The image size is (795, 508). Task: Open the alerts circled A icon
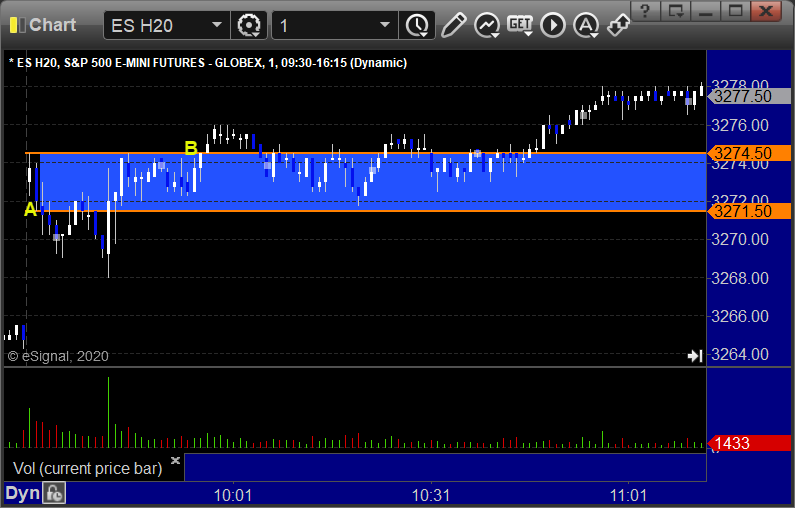point(586,25)
